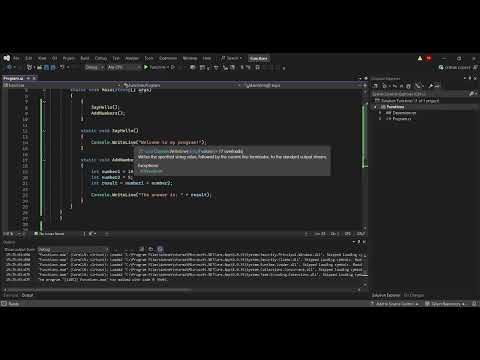Viewport: 480px width, 360px height.
Task: Click the Save All toolbar icon
Action: click(53, 67)
